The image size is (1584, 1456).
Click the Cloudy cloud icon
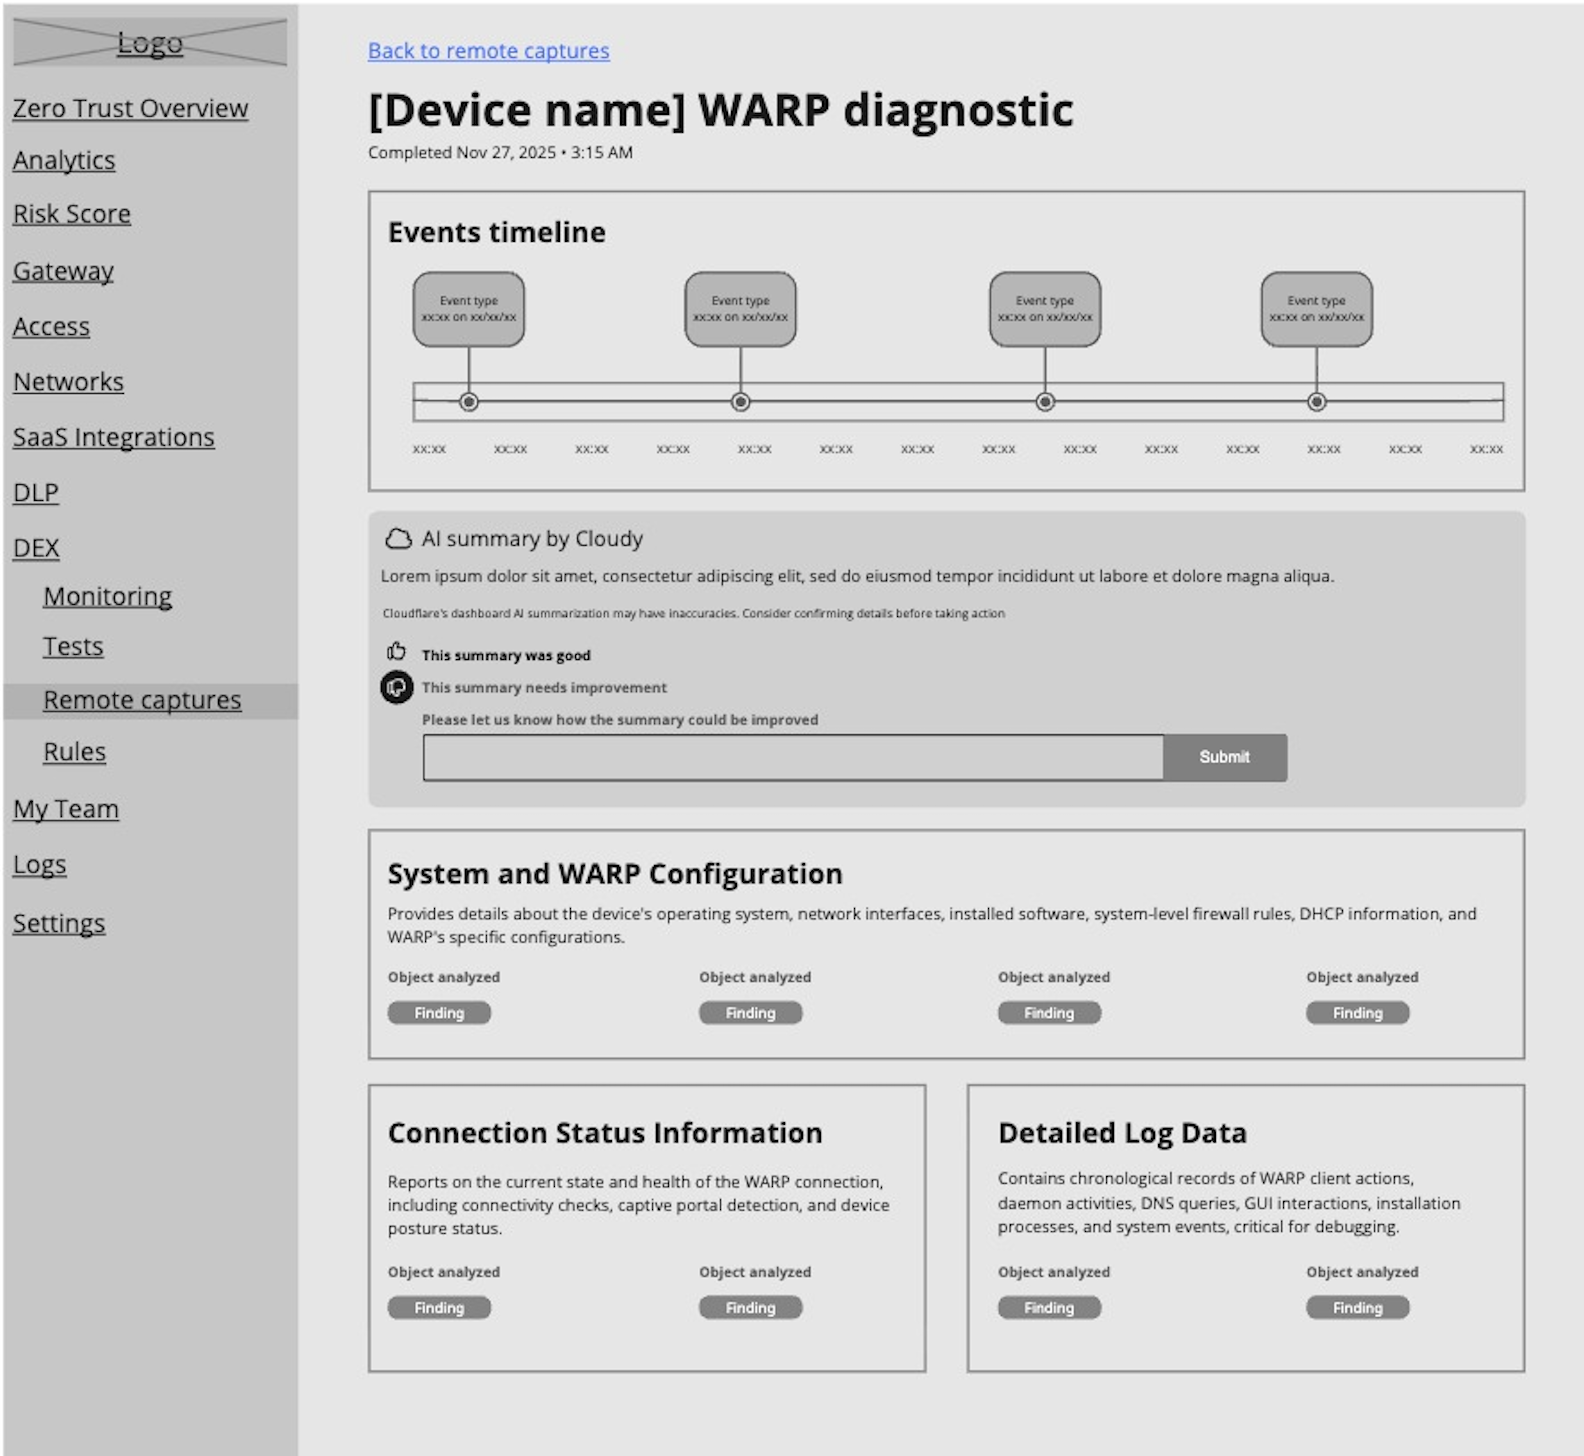[x=398, y=539]
